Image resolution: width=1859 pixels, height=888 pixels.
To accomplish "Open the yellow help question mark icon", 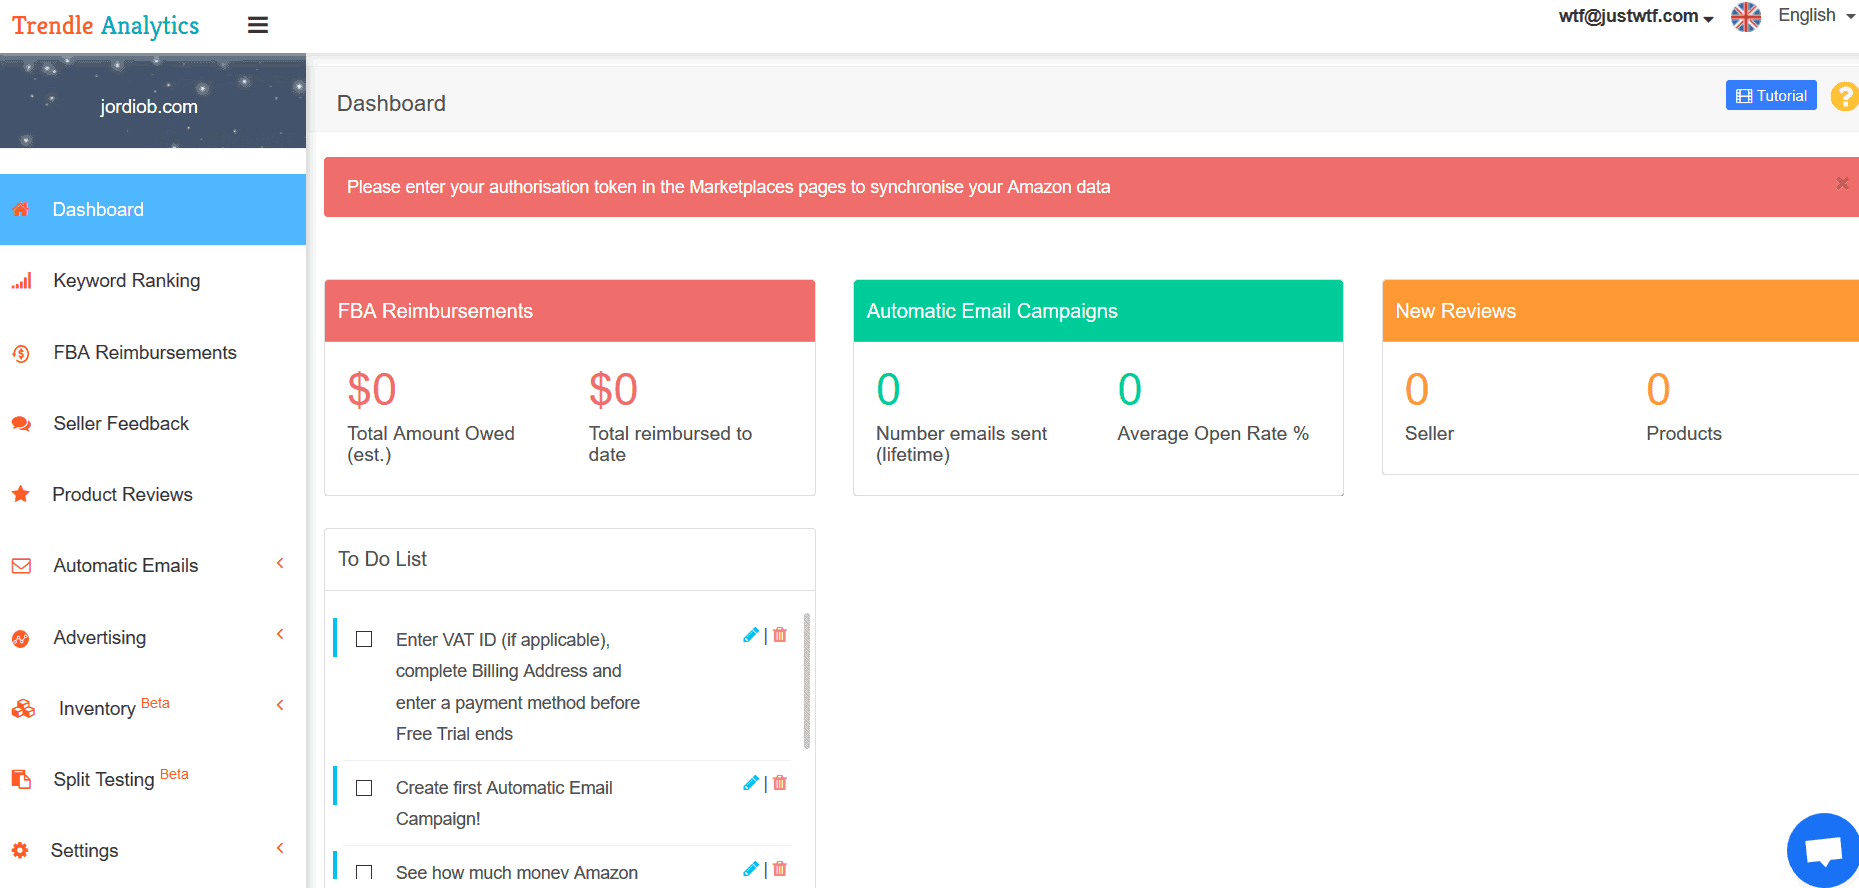I will 1843,97.
